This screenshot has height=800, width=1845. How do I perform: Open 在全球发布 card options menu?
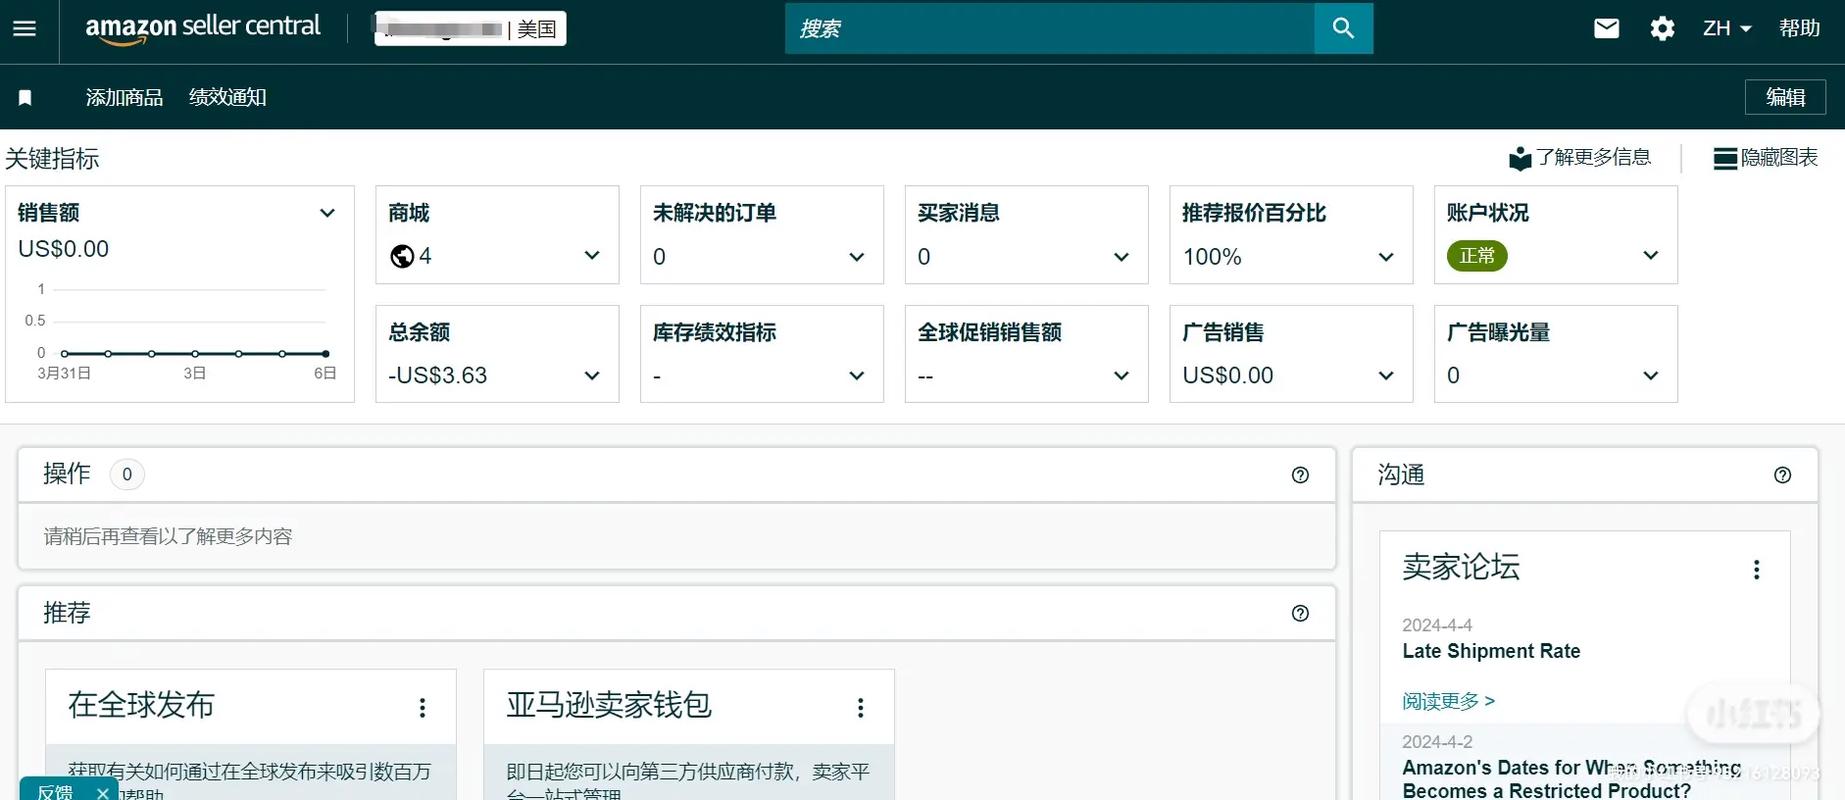[422, 707]
